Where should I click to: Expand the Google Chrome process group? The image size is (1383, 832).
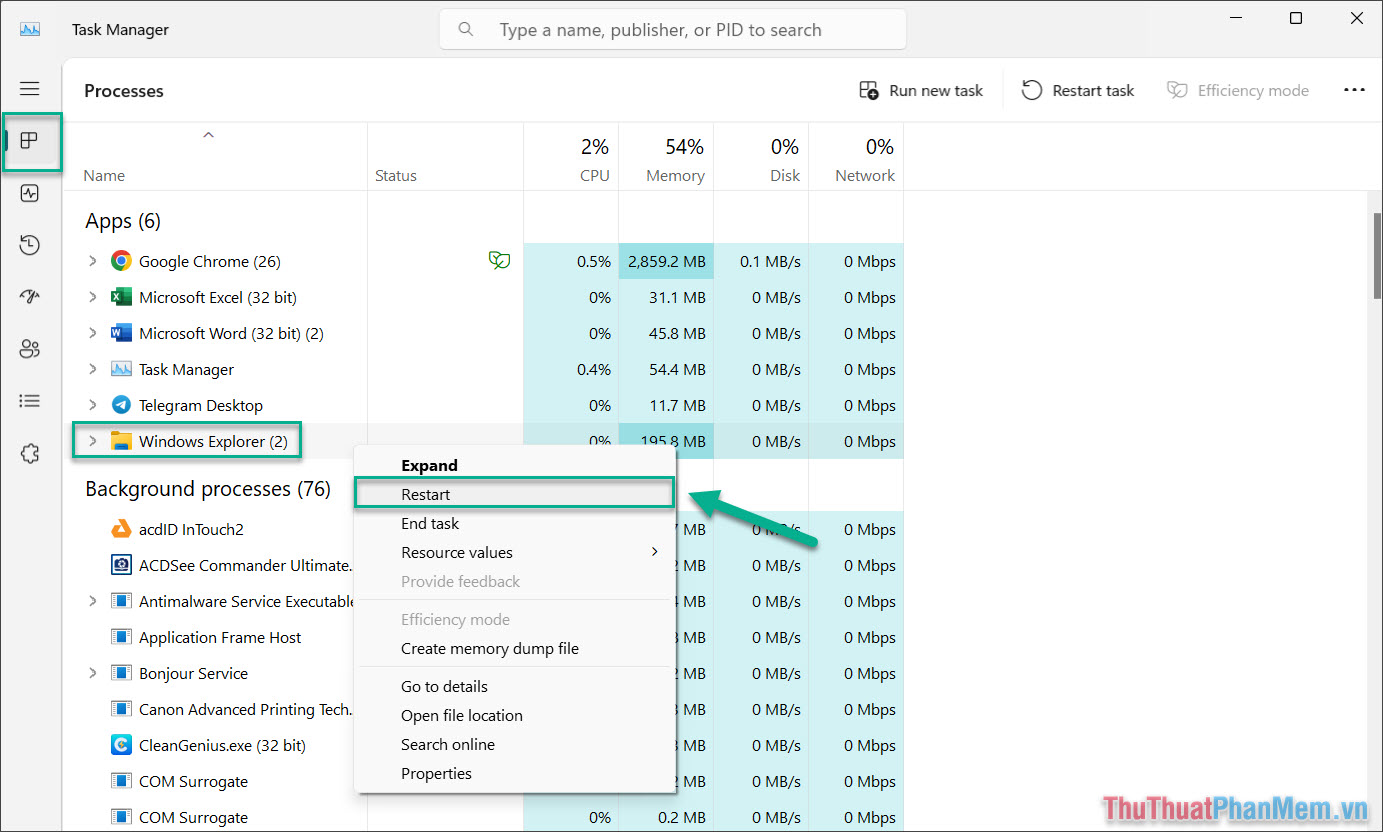pyautogui.click(x=92, y=261)
